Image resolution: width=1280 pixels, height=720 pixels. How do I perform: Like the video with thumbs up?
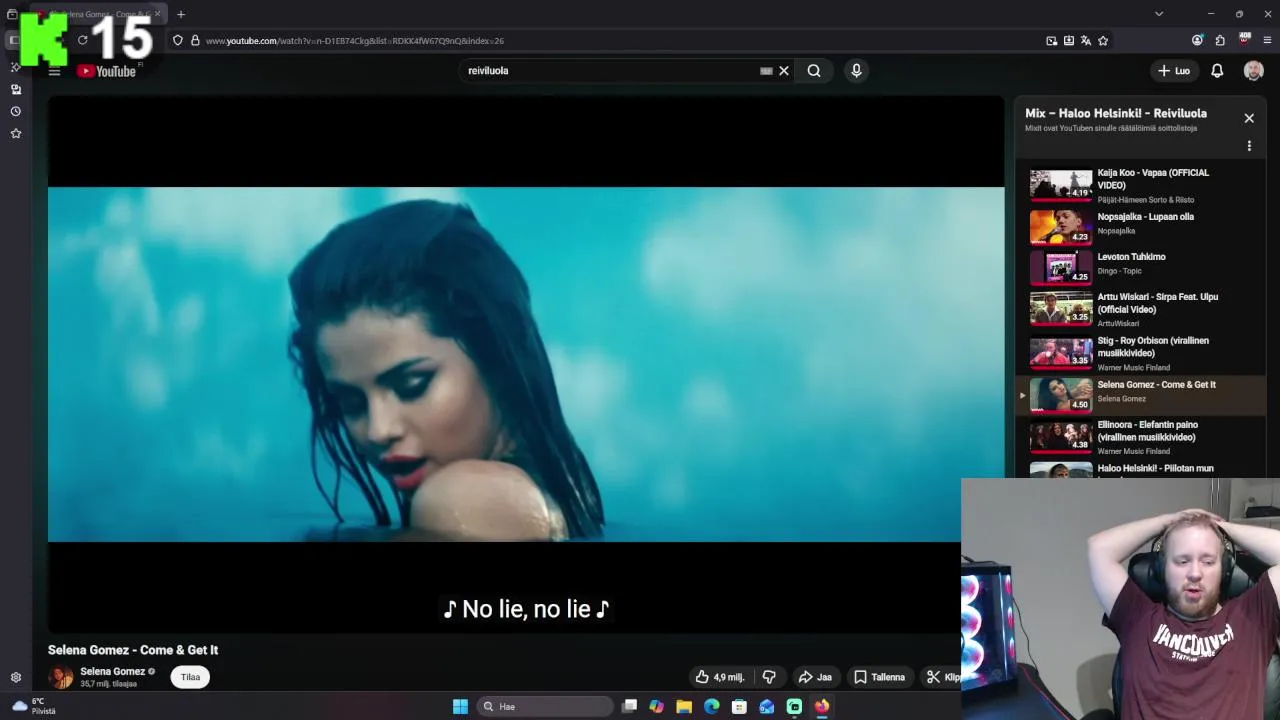pyautogui.click(x=720, y=677)
